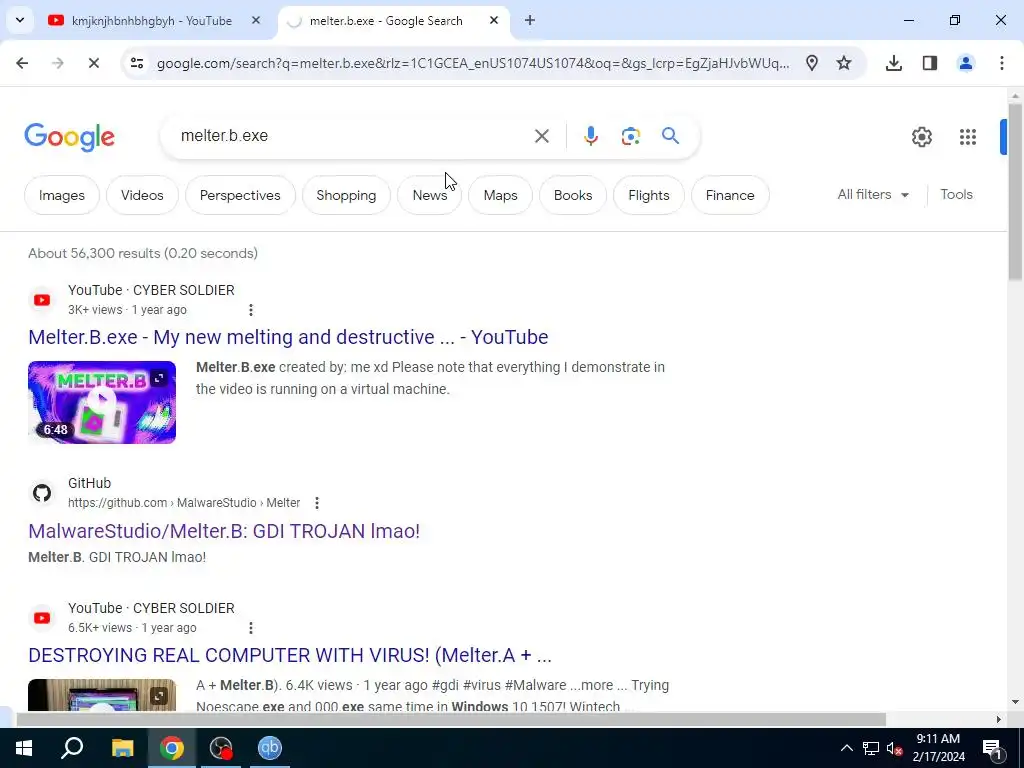This screenshot has height=768, width=1024.
Task: Open site information icon in address bar
Action: (137, 63)
